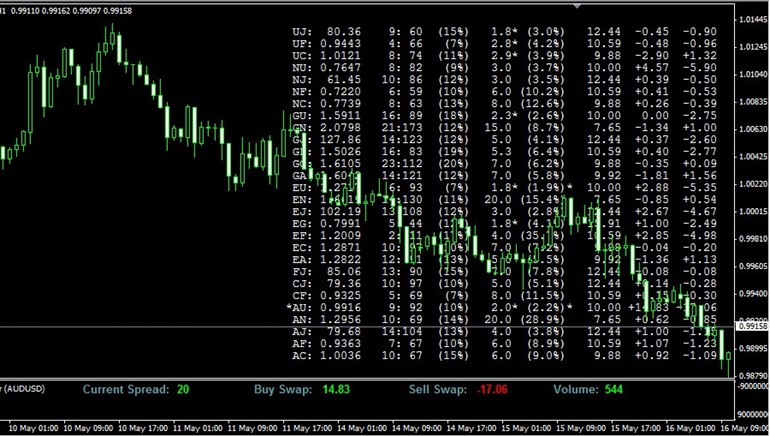Click the 1.00015 price axis label
The width and height of the screenshot is (770, 436).
click(751, 212)
